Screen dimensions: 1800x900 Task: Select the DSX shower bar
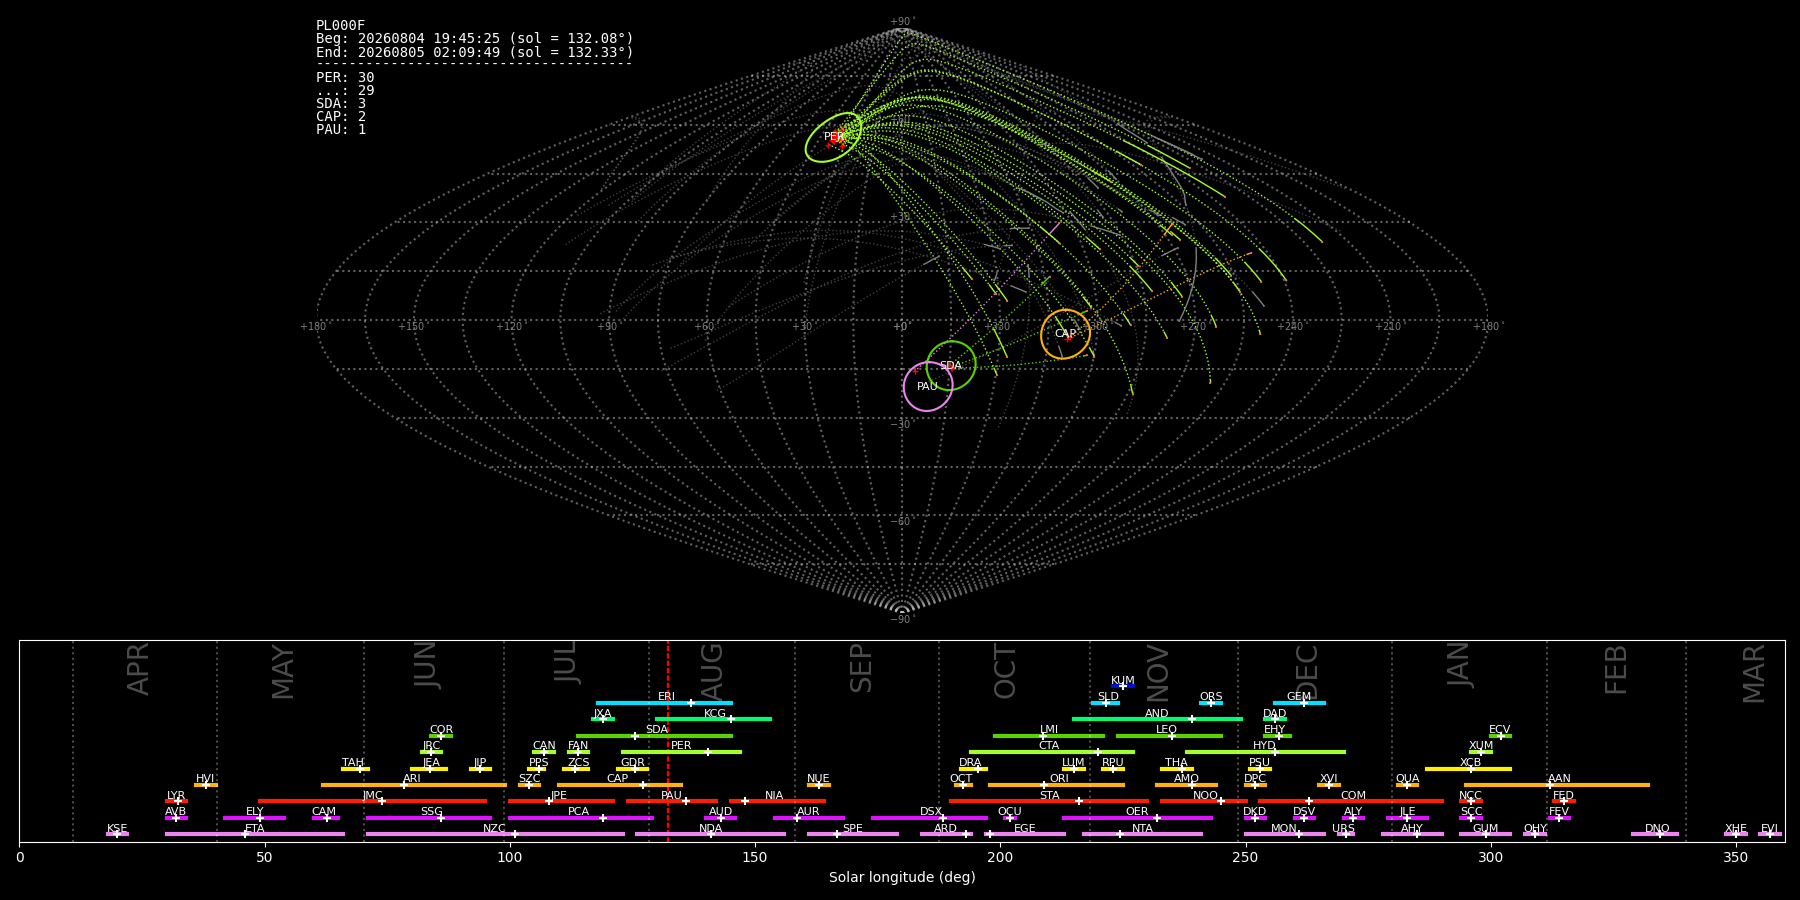(x=929, y=818)
